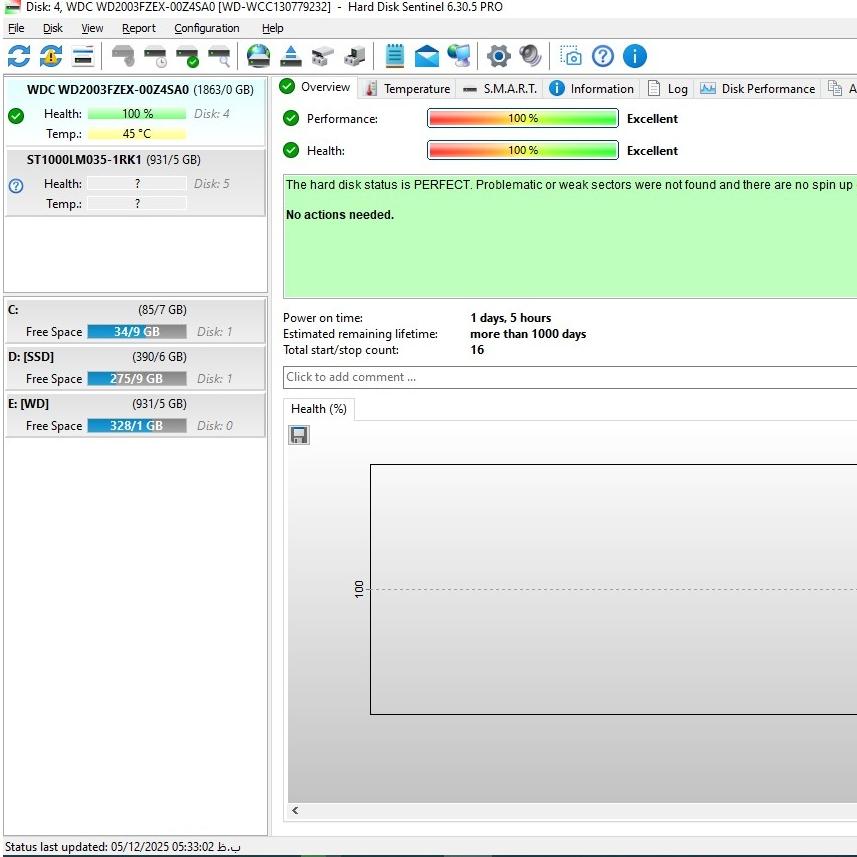Click the globe disk icon in the toolbar

(x=259, y=56)
